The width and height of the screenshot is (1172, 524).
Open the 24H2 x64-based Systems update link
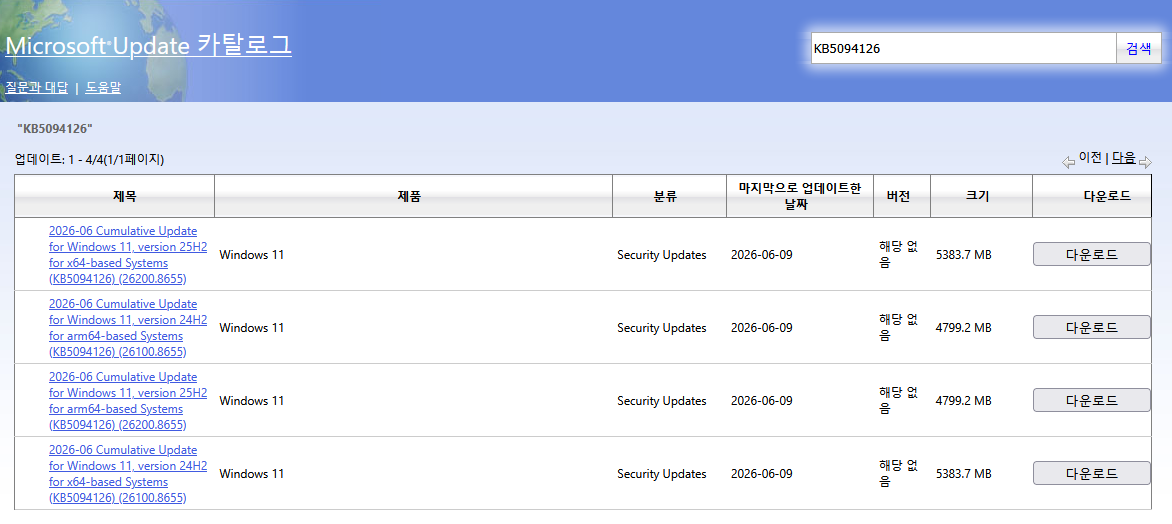[128, 474]
